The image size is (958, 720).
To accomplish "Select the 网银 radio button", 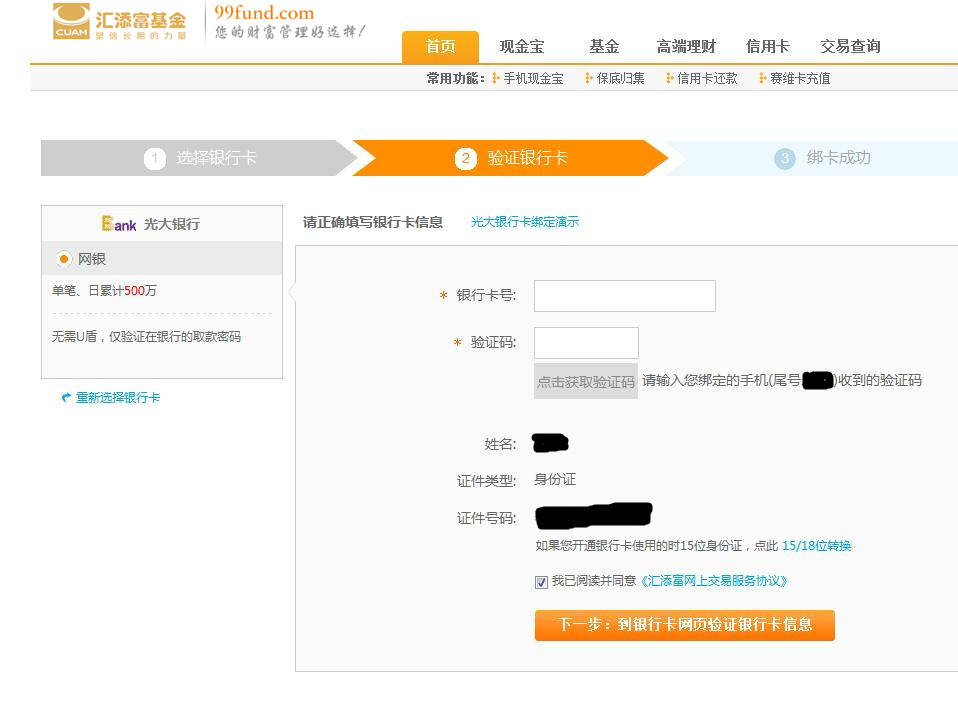I will [x=64, y=259].
